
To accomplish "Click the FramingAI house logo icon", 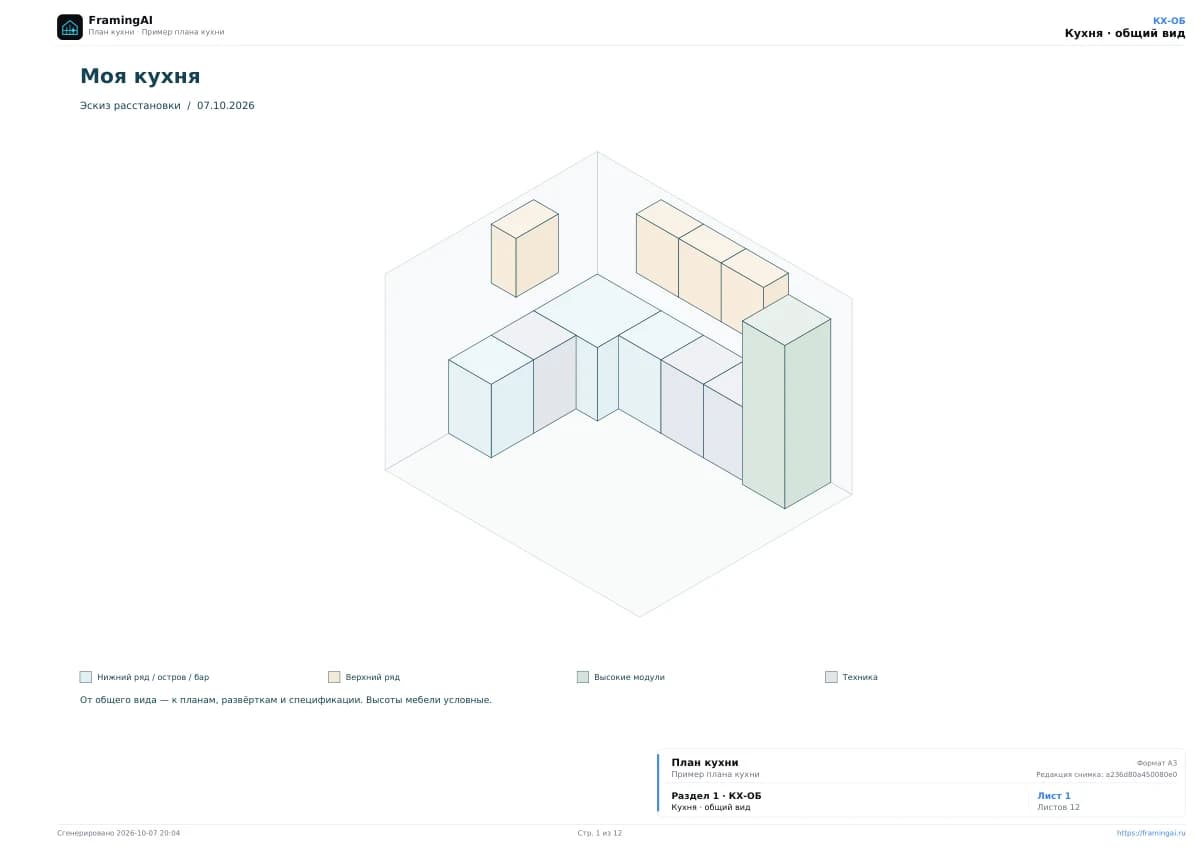I will coord(70,27).
